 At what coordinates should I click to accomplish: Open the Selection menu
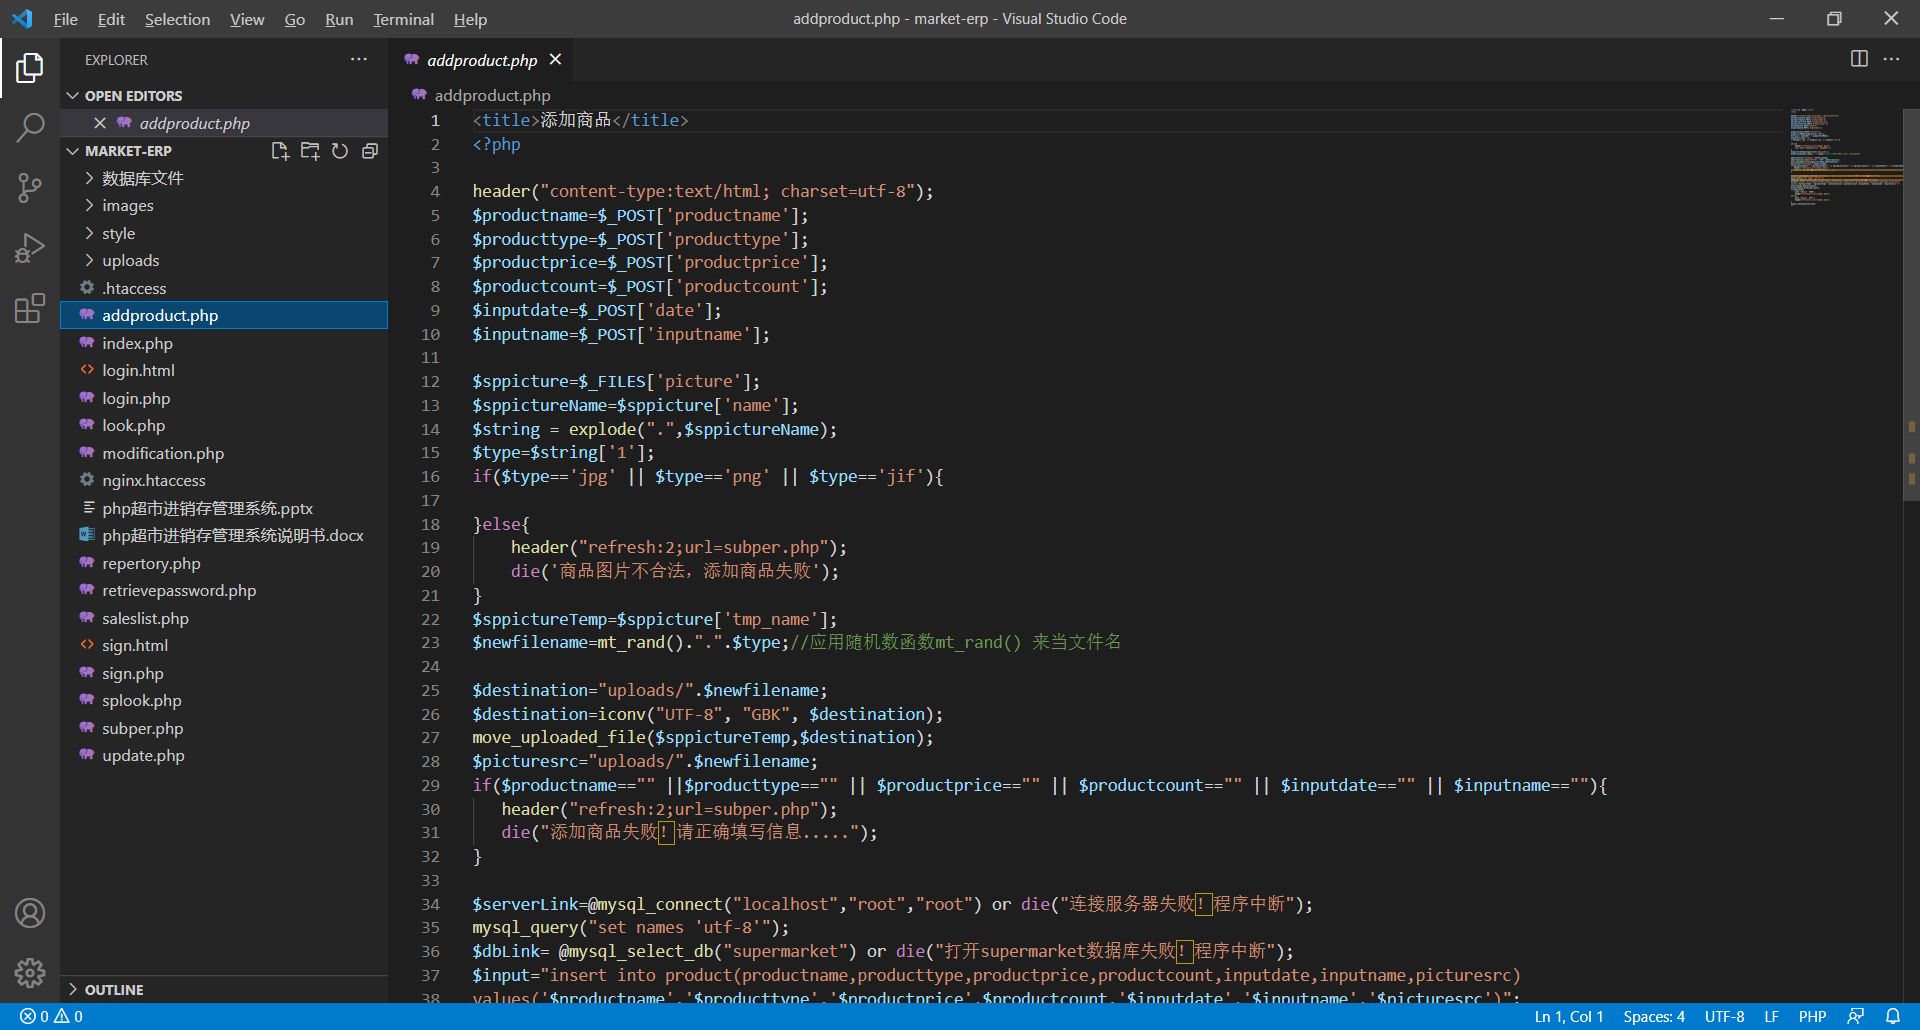177,19
